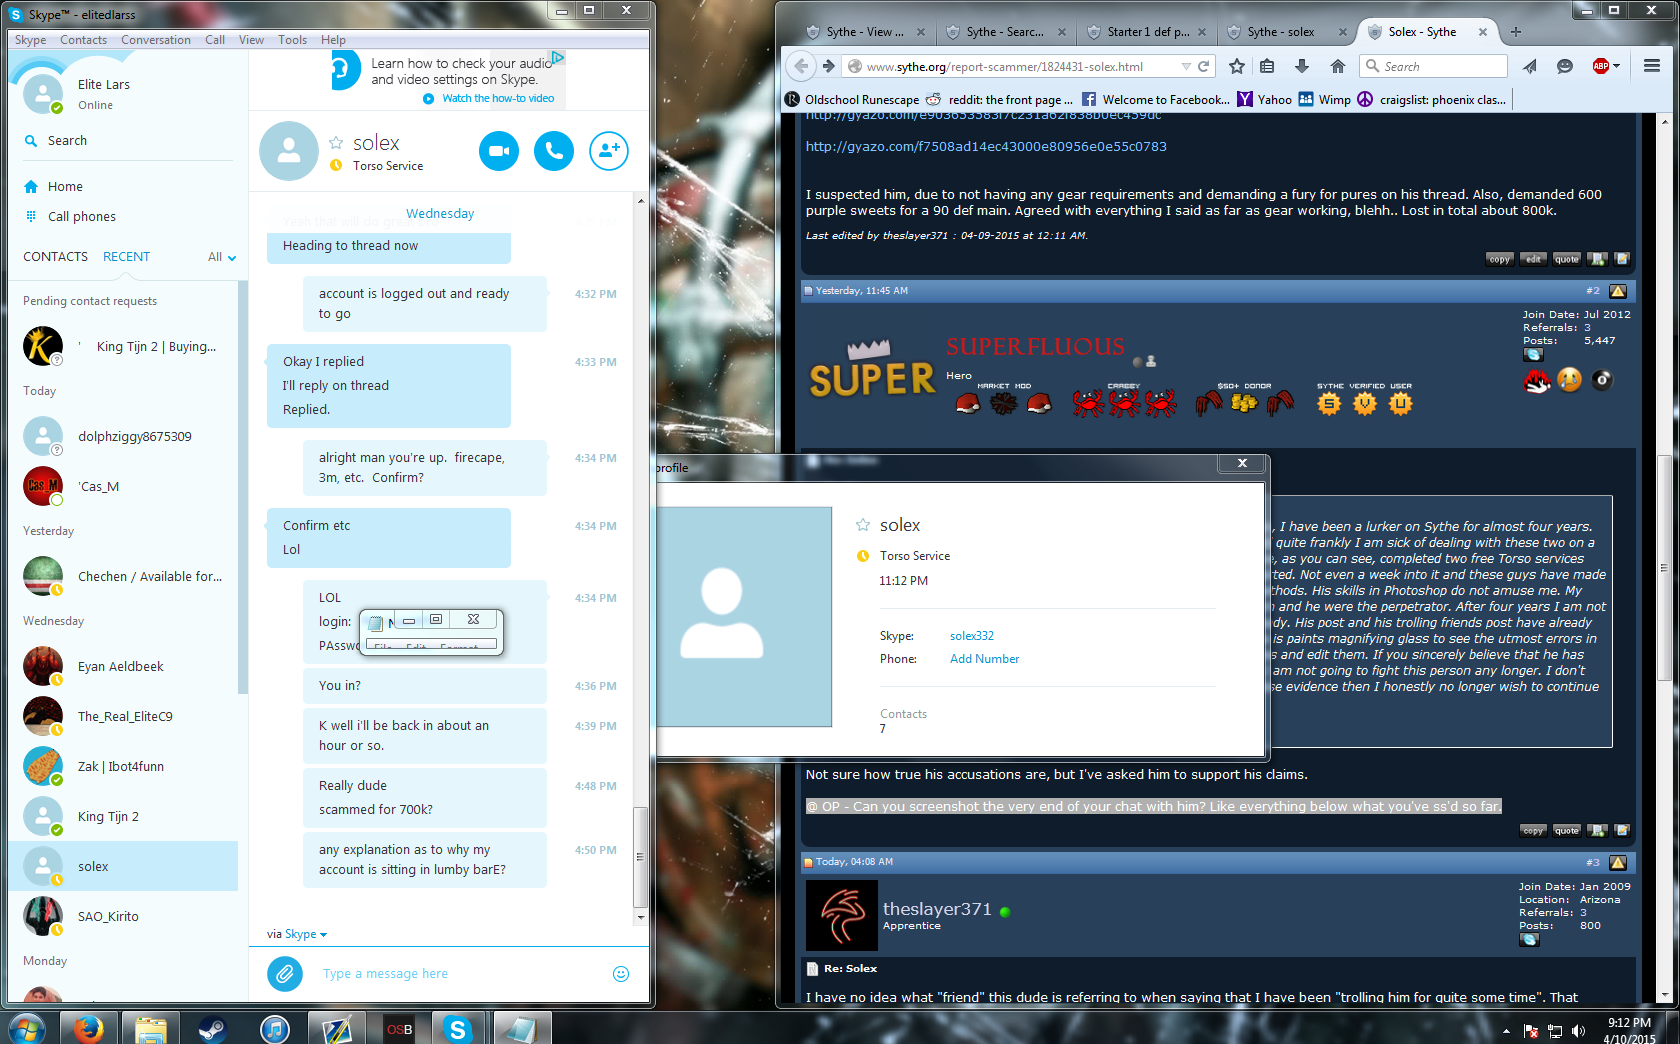1680x1044 pixels.
Task: Open the Help menu in Skype
Action: click(333, 40)
